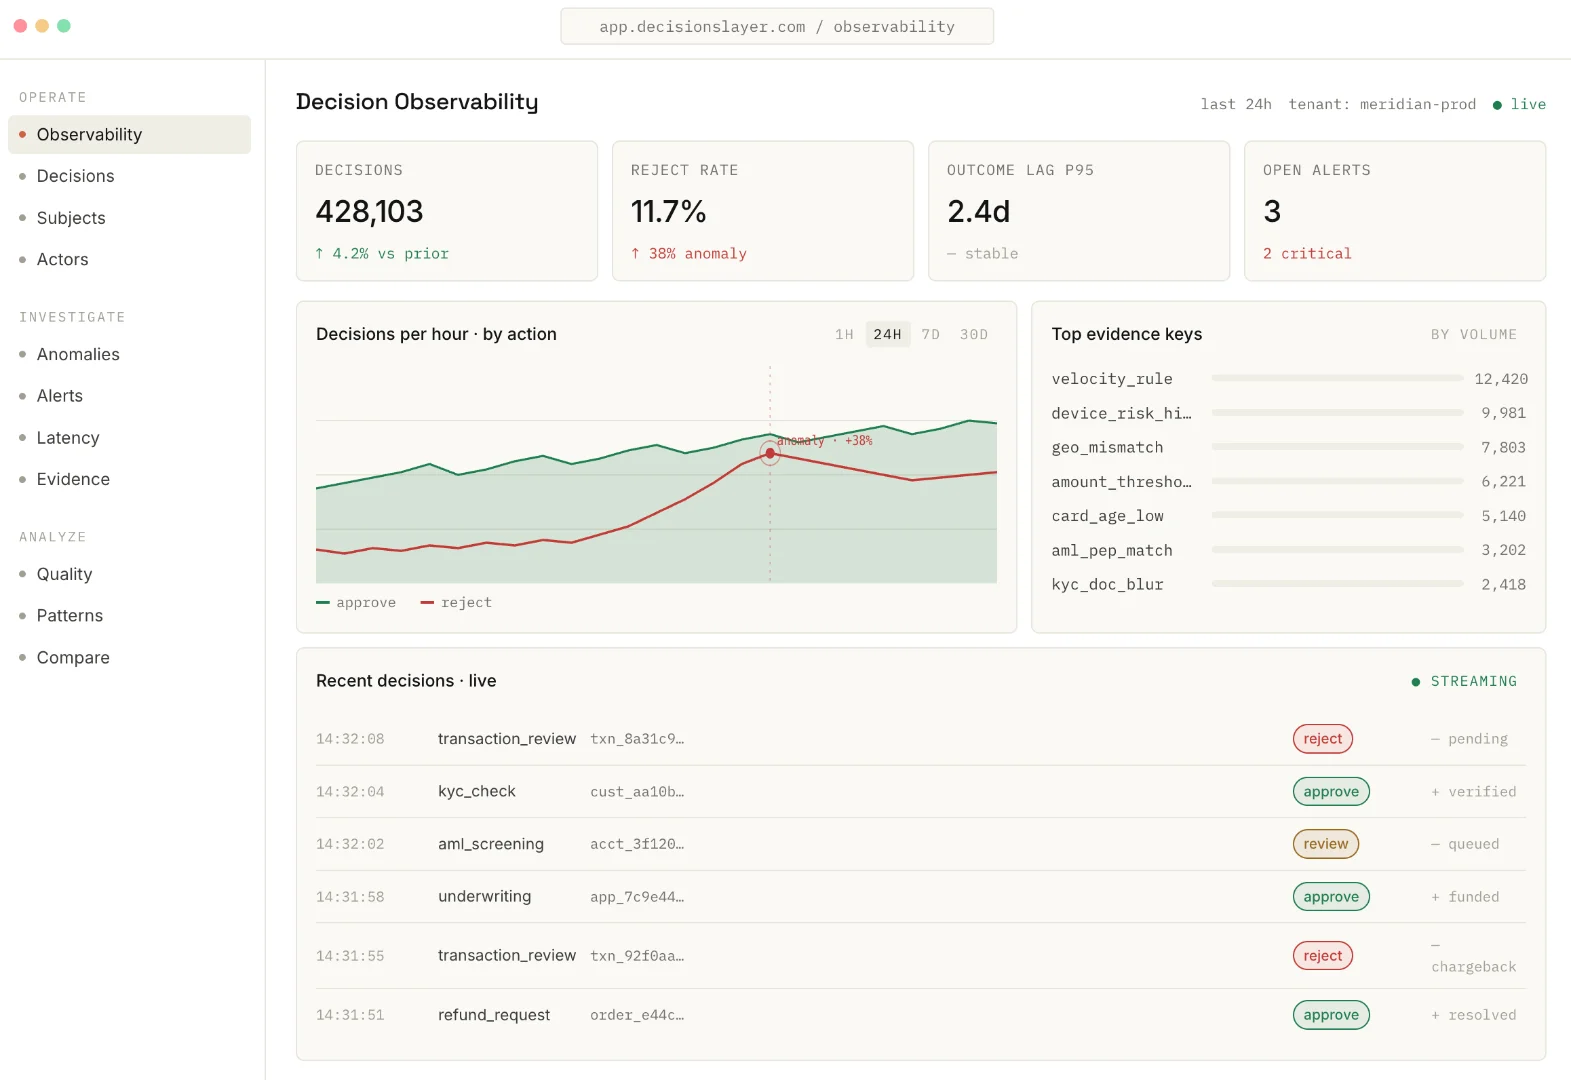This screenshot has height=1080, width=1571.
Task: Click velocity_rule volume bar
Action: tap(1337, 379)
